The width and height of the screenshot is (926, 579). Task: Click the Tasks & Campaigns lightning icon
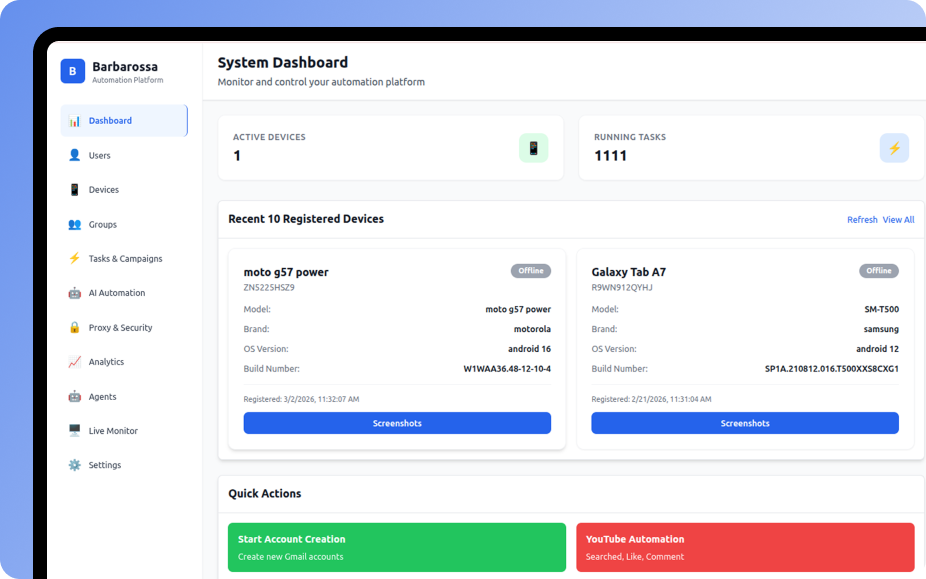pos(74,258)
